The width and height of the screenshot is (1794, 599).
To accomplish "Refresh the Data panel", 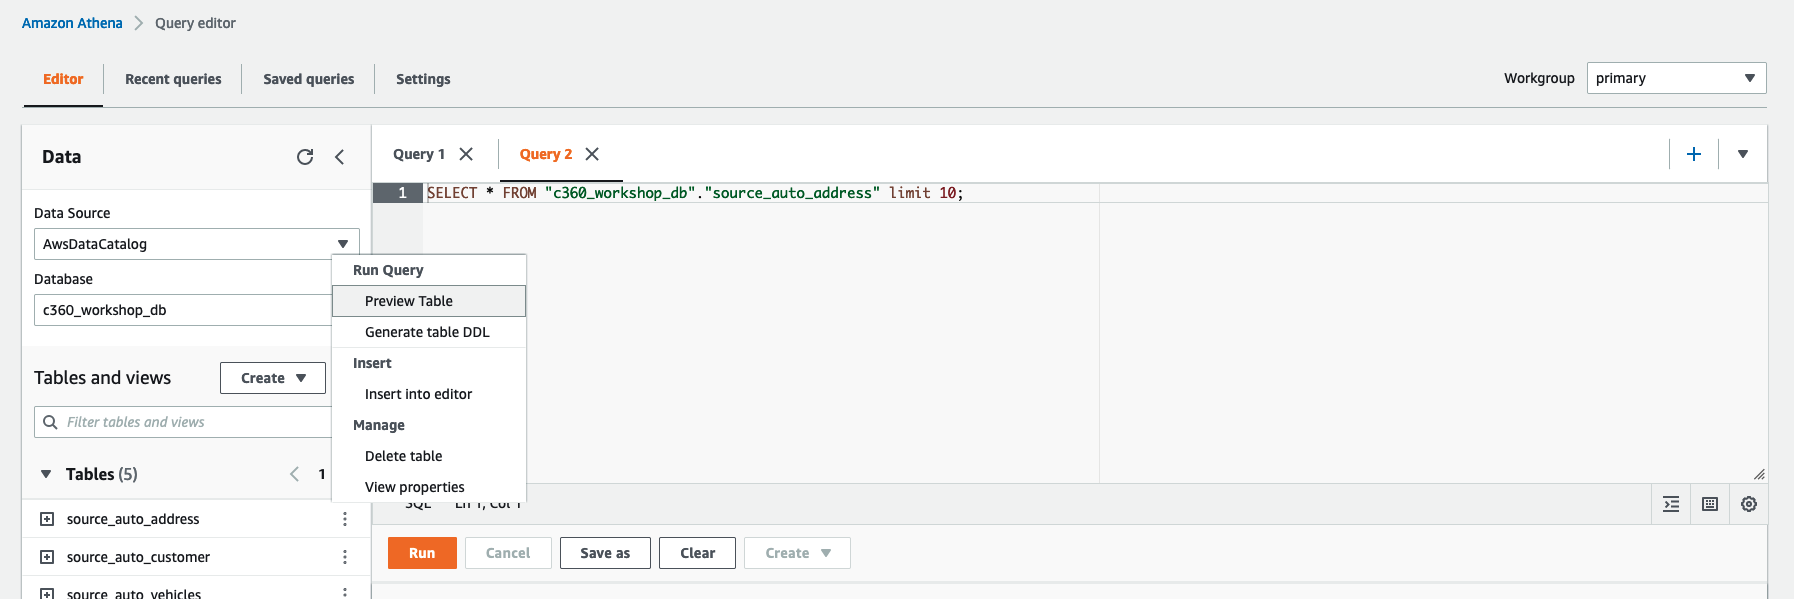I will coord(305,157).
